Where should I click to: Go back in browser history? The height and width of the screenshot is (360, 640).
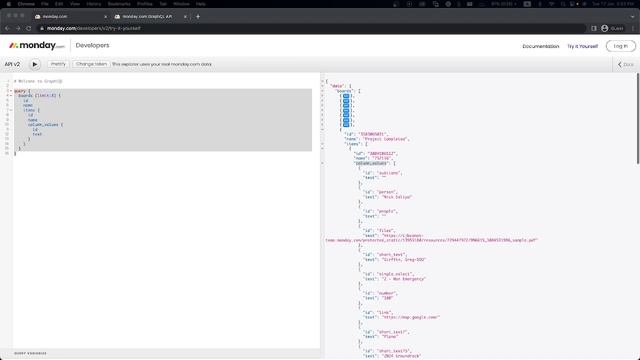coord(7,28)
